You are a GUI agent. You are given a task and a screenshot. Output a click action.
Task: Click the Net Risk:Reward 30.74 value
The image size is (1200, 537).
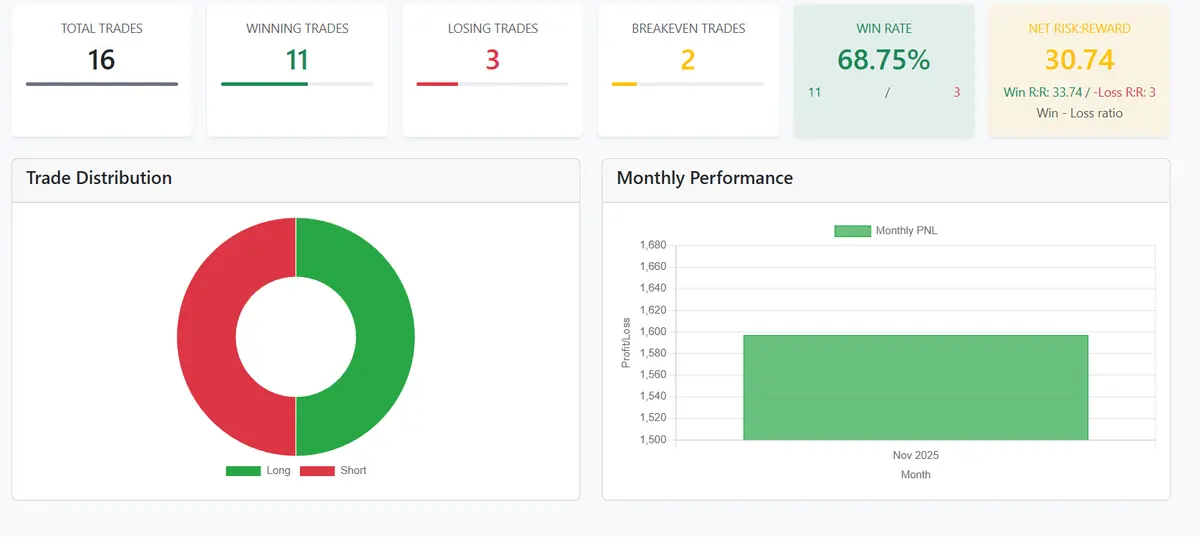(1080, 60)
